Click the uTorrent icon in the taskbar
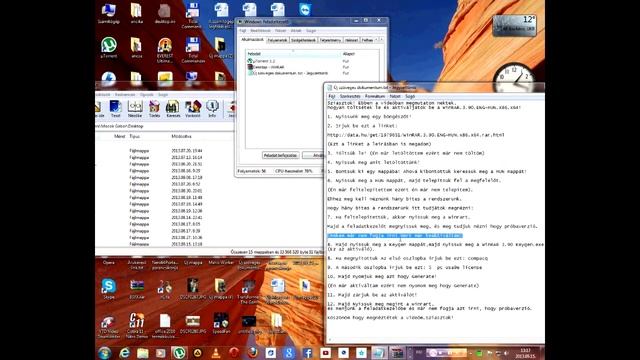 pos(179,353)
